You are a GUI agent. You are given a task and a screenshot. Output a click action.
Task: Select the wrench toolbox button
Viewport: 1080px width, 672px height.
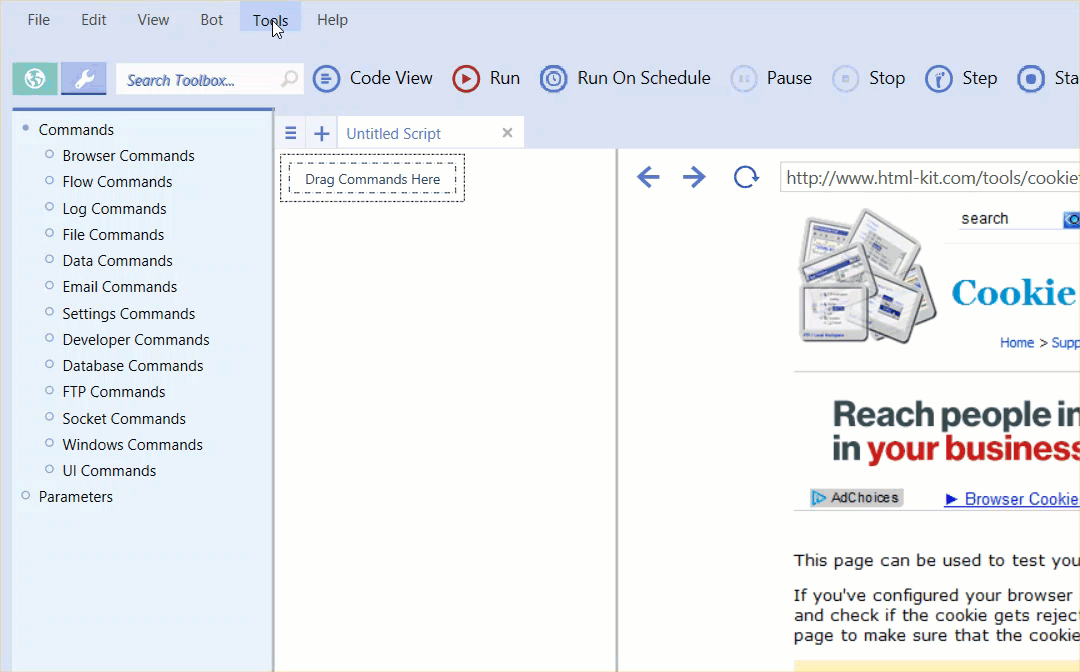point(84,78)
